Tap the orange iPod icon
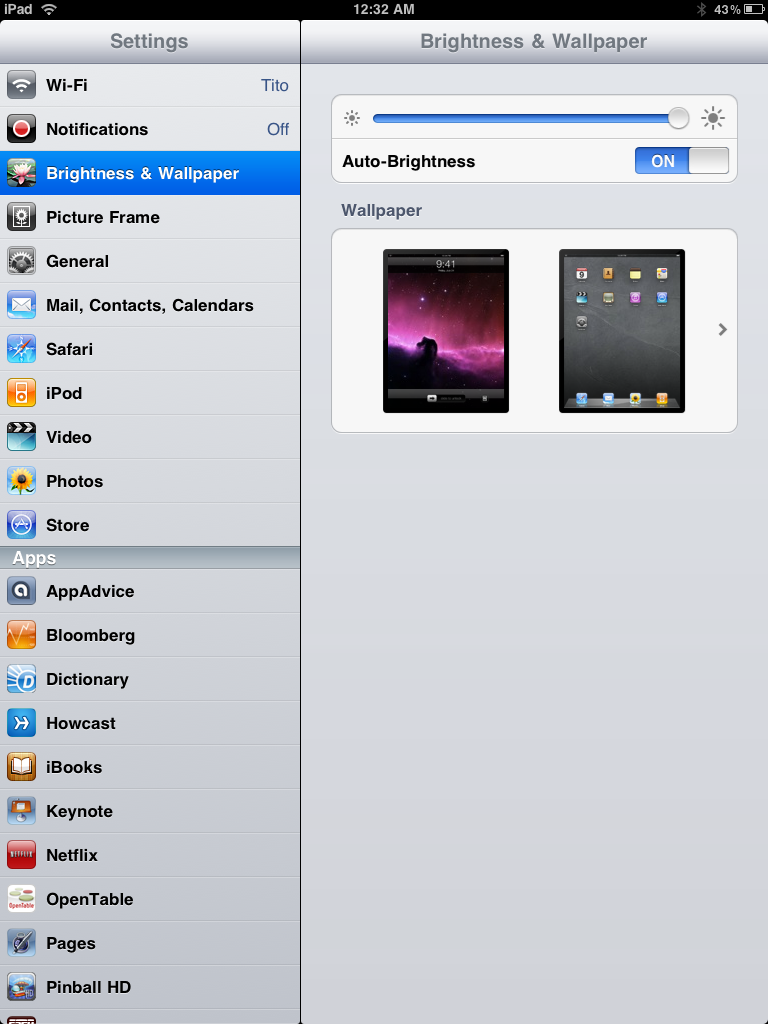The image size is (768, 1024). (x=22, y=393)
